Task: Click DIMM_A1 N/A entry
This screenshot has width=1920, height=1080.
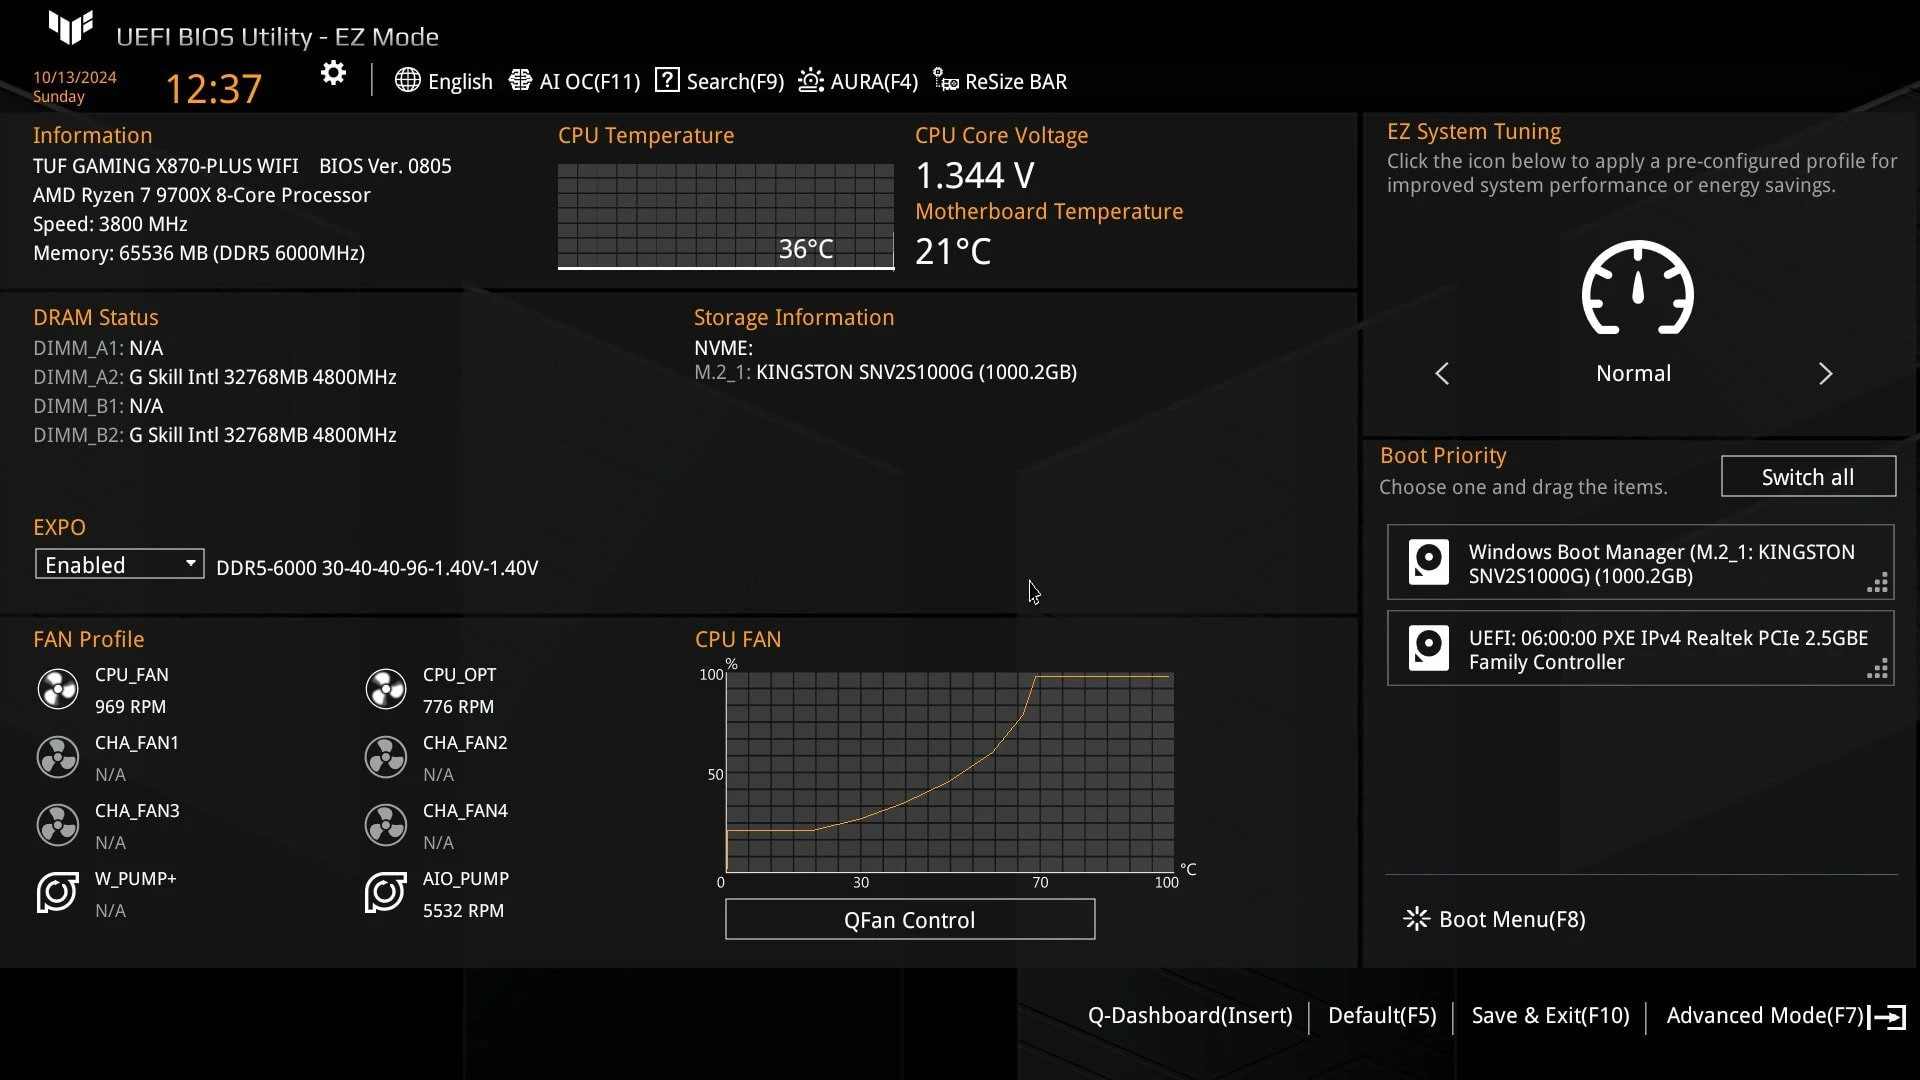Action: (98, 348)
